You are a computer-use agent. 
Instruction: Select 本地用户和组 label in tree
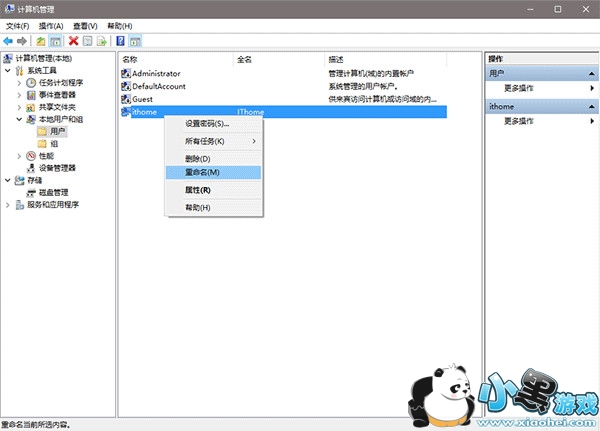[x=61, y=119]
